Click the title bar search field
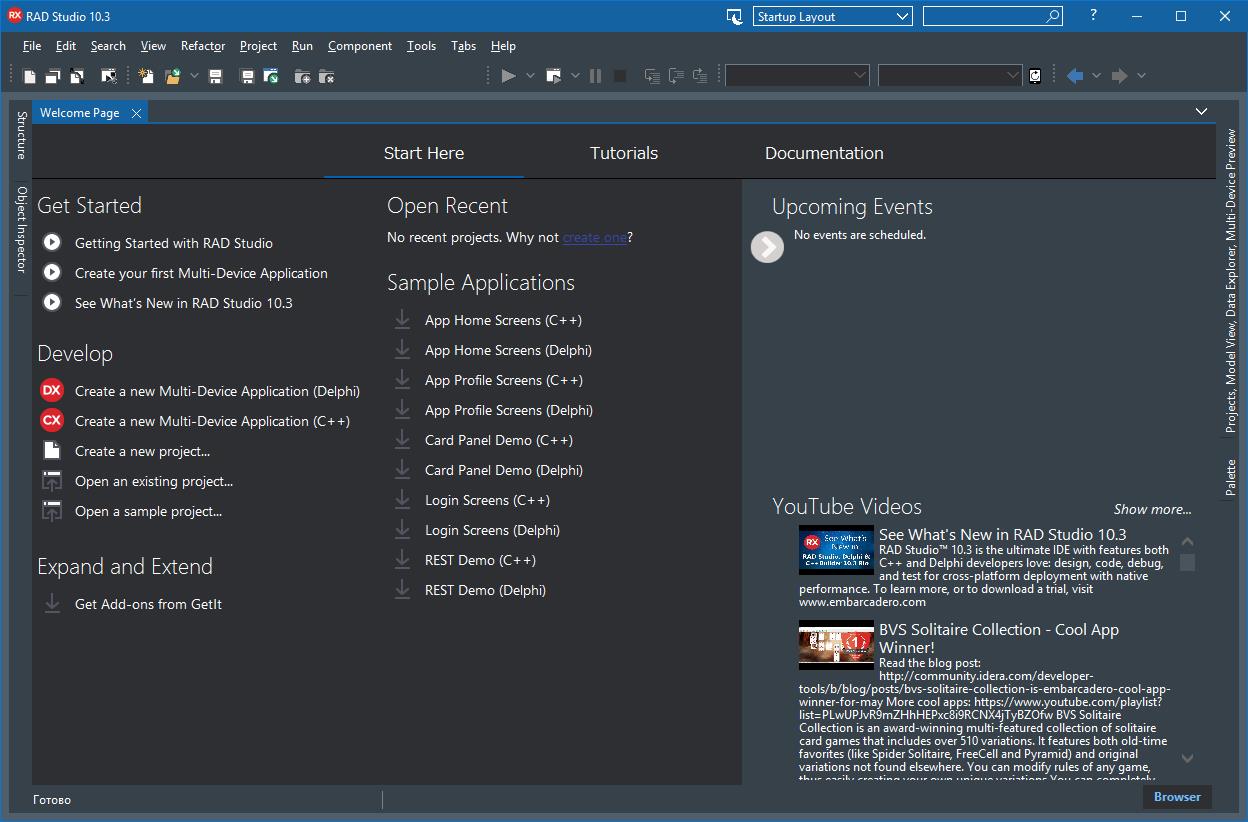This screenshot has width=1248, height=822. click(984, 17)
